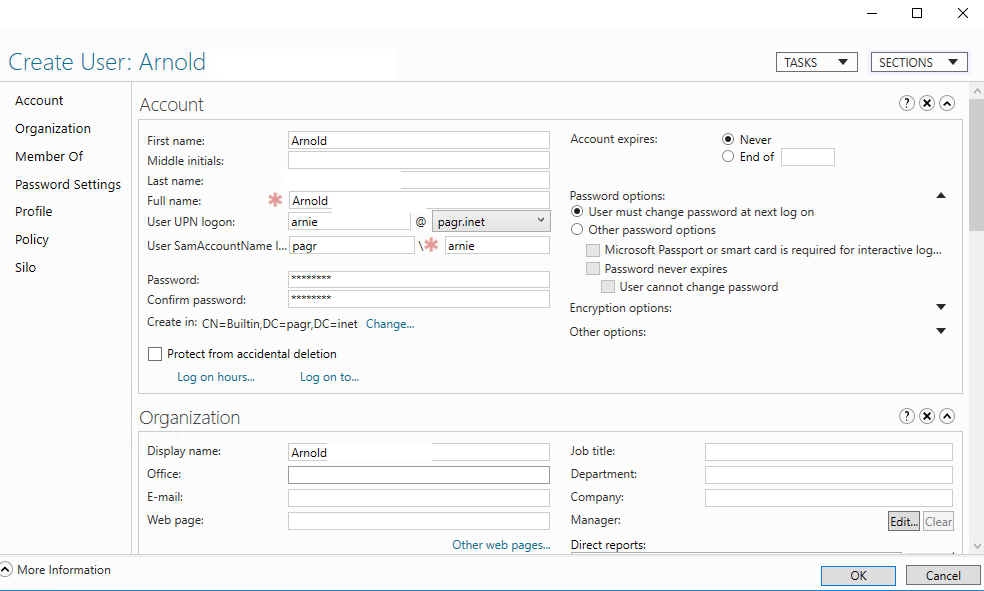Enable Protect from accidental deletion checkbox
Screen dimensions: 984x591
(x=155, y=354)
